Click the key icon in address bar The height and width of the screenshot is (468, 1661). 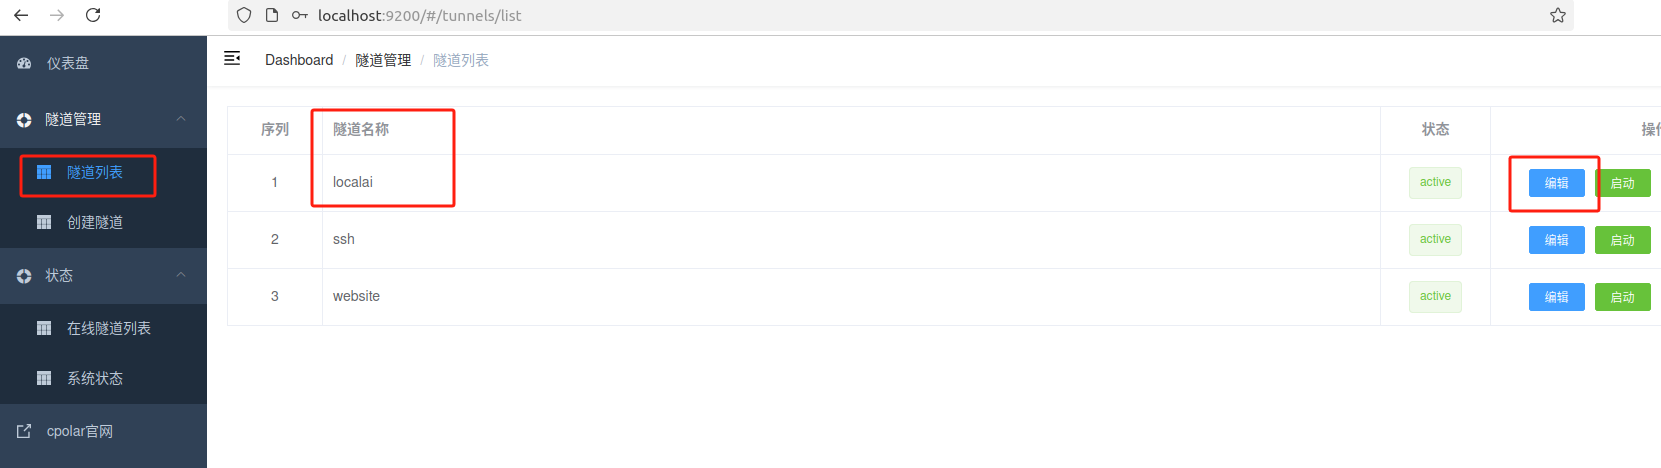[x=299, y=15]
